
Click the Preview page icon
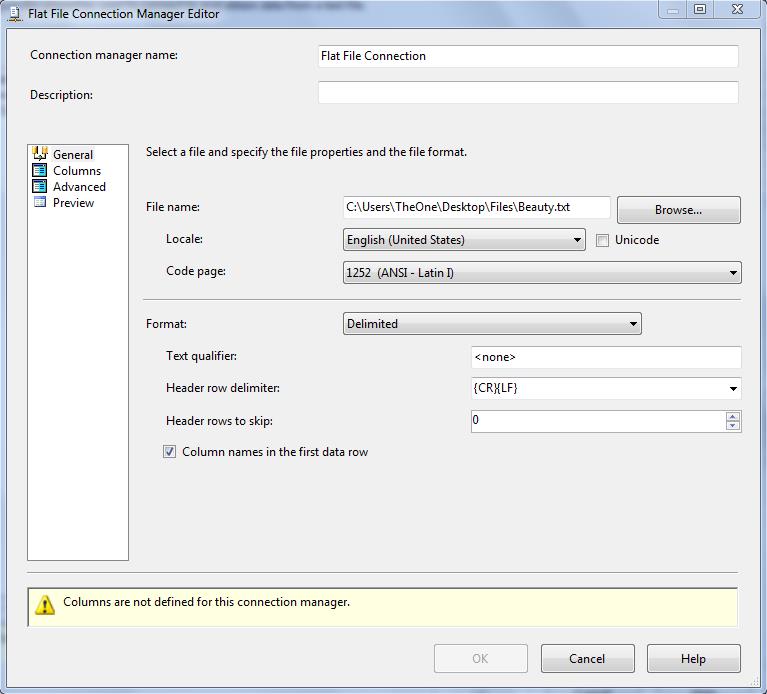coord(40,202)
